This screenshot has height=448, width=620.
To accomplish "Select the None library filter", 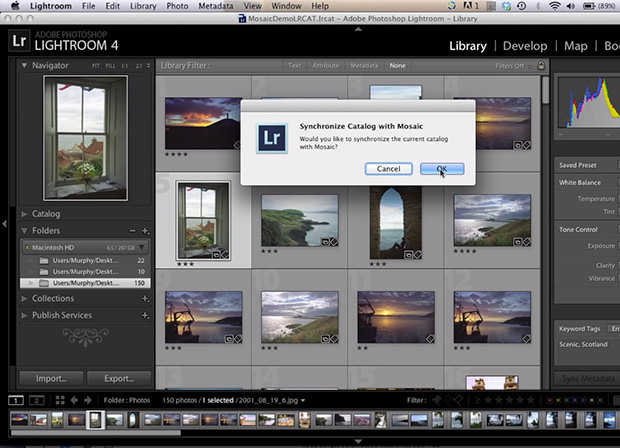I will (397, 66).
